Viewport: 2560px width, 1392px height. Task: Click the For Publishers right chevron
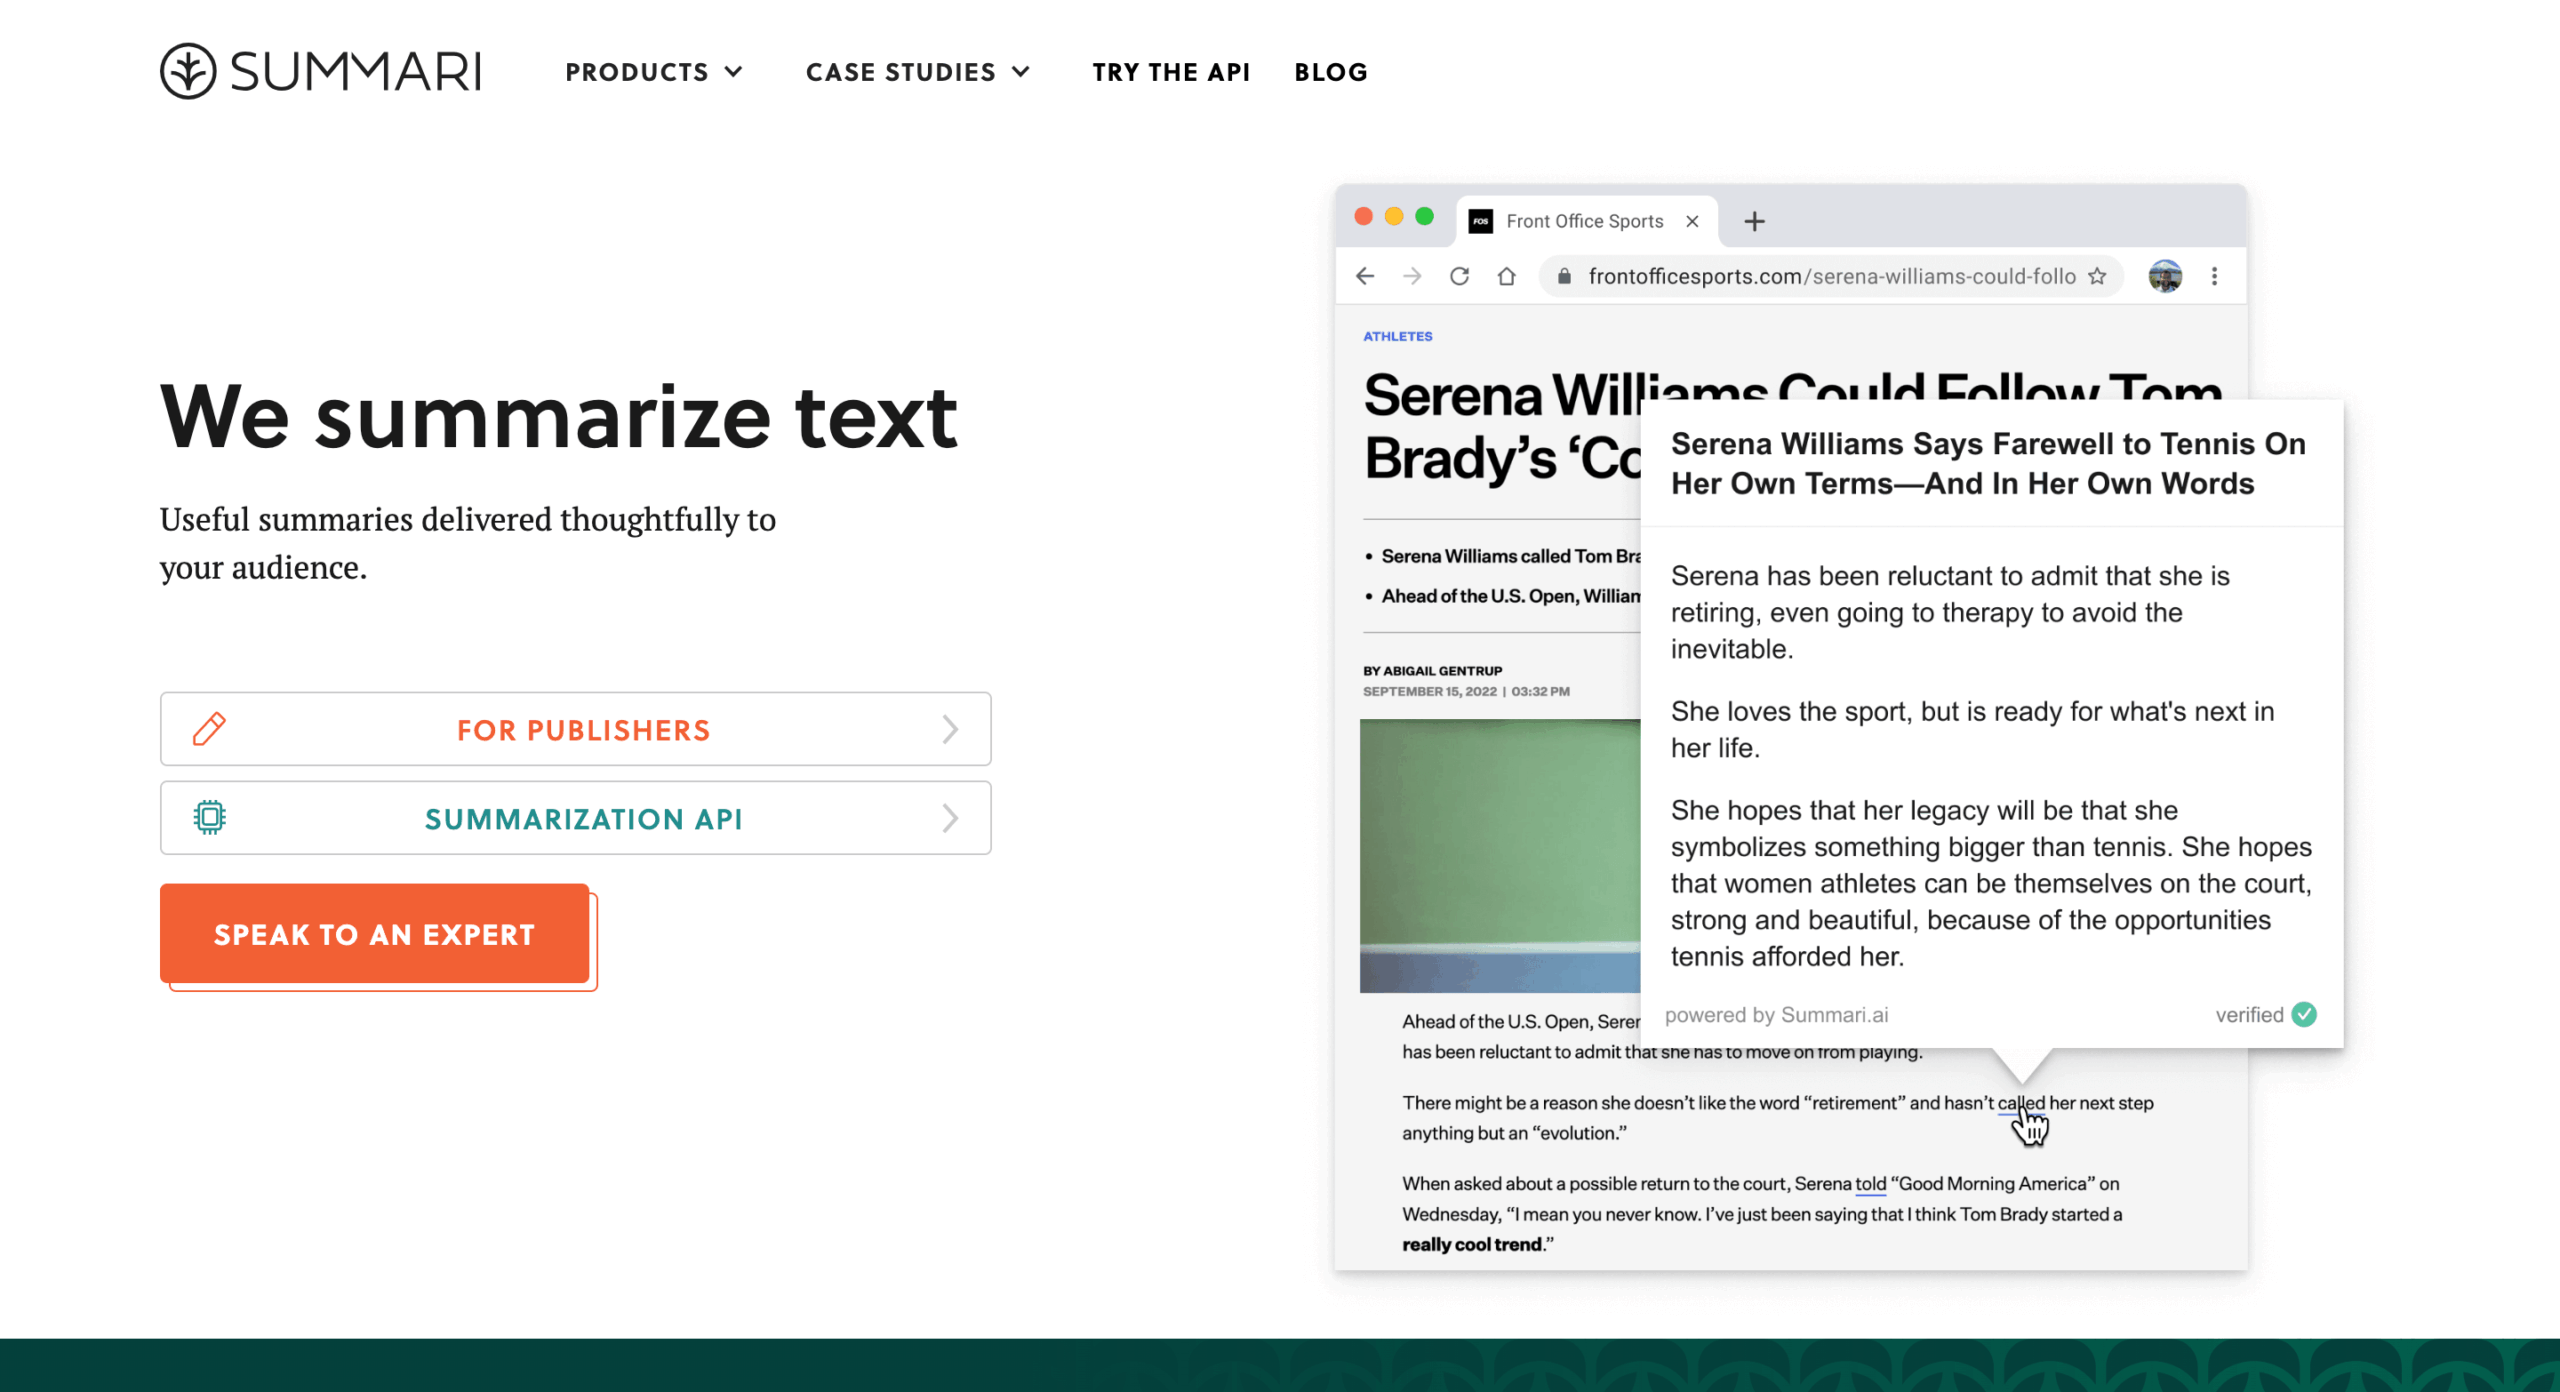[950, 729]
